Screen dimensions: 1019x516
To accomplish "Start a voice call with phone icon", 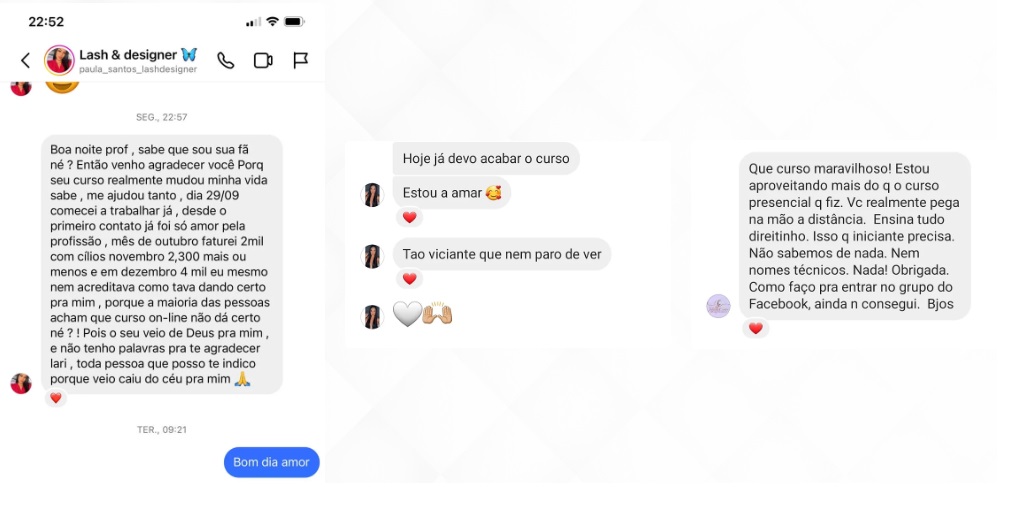I will pos(226,60).
